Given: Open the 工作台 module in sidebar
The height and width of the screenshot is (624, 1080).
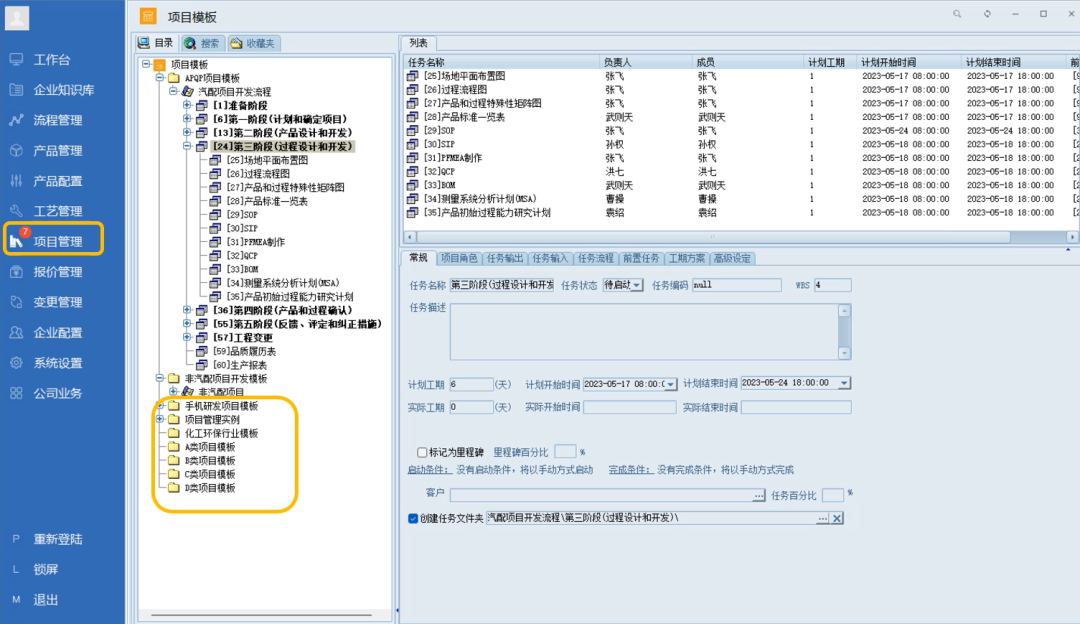Looking at the screenshot, I should [55, 59].
